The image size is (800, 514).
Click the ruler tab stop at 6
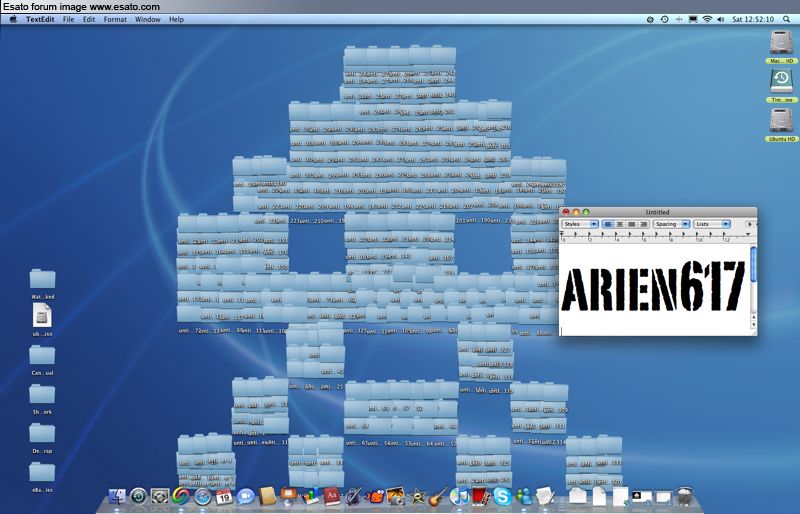click(x=643, y=235)
